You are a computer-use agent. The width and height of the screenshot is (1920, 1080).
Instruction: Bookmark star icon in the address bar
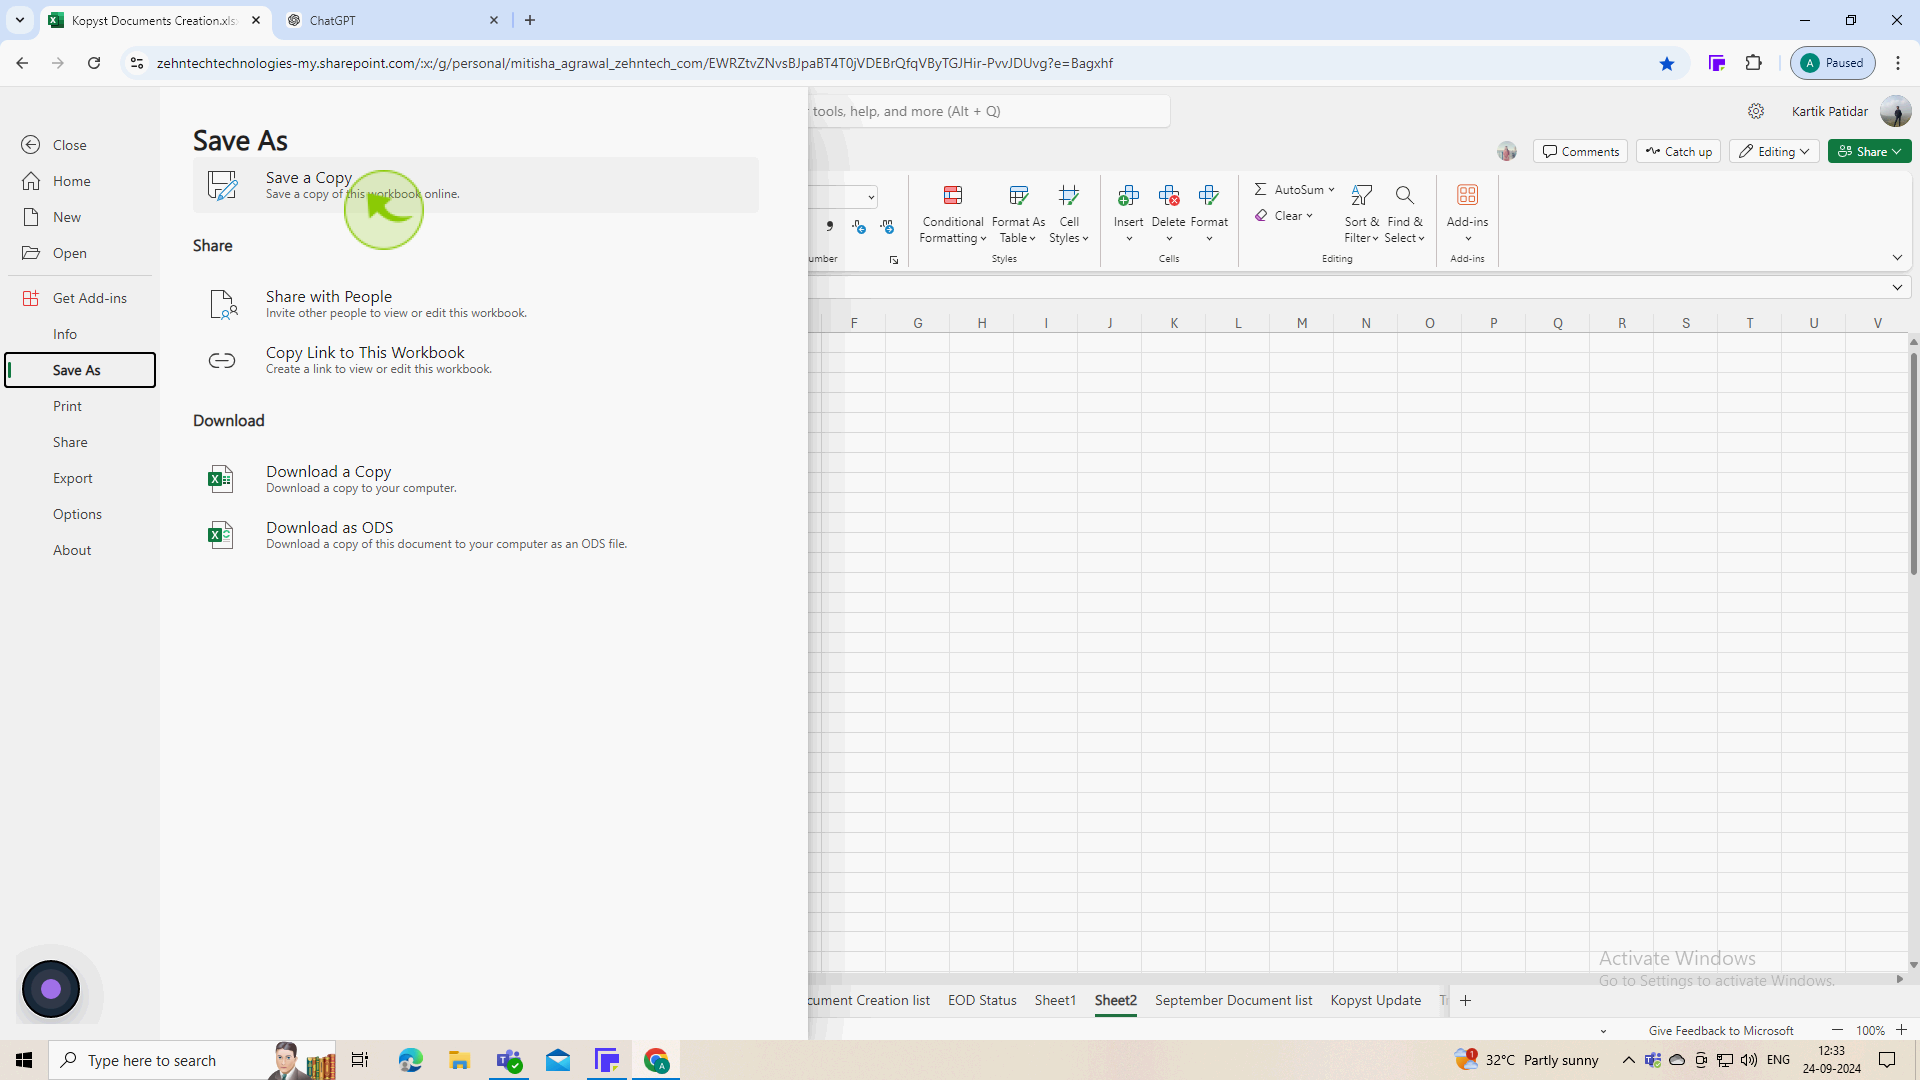point(1666,63)
